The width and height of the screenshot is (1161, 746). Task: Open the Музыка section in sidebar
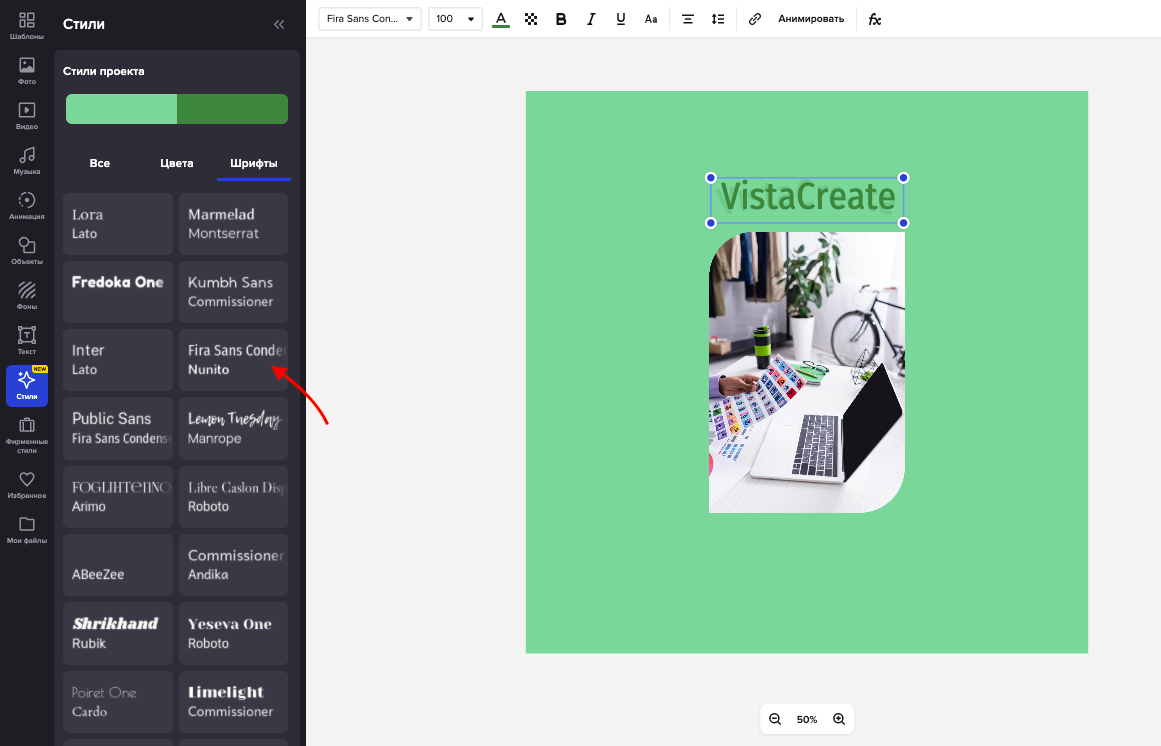[x=27, y=161]
